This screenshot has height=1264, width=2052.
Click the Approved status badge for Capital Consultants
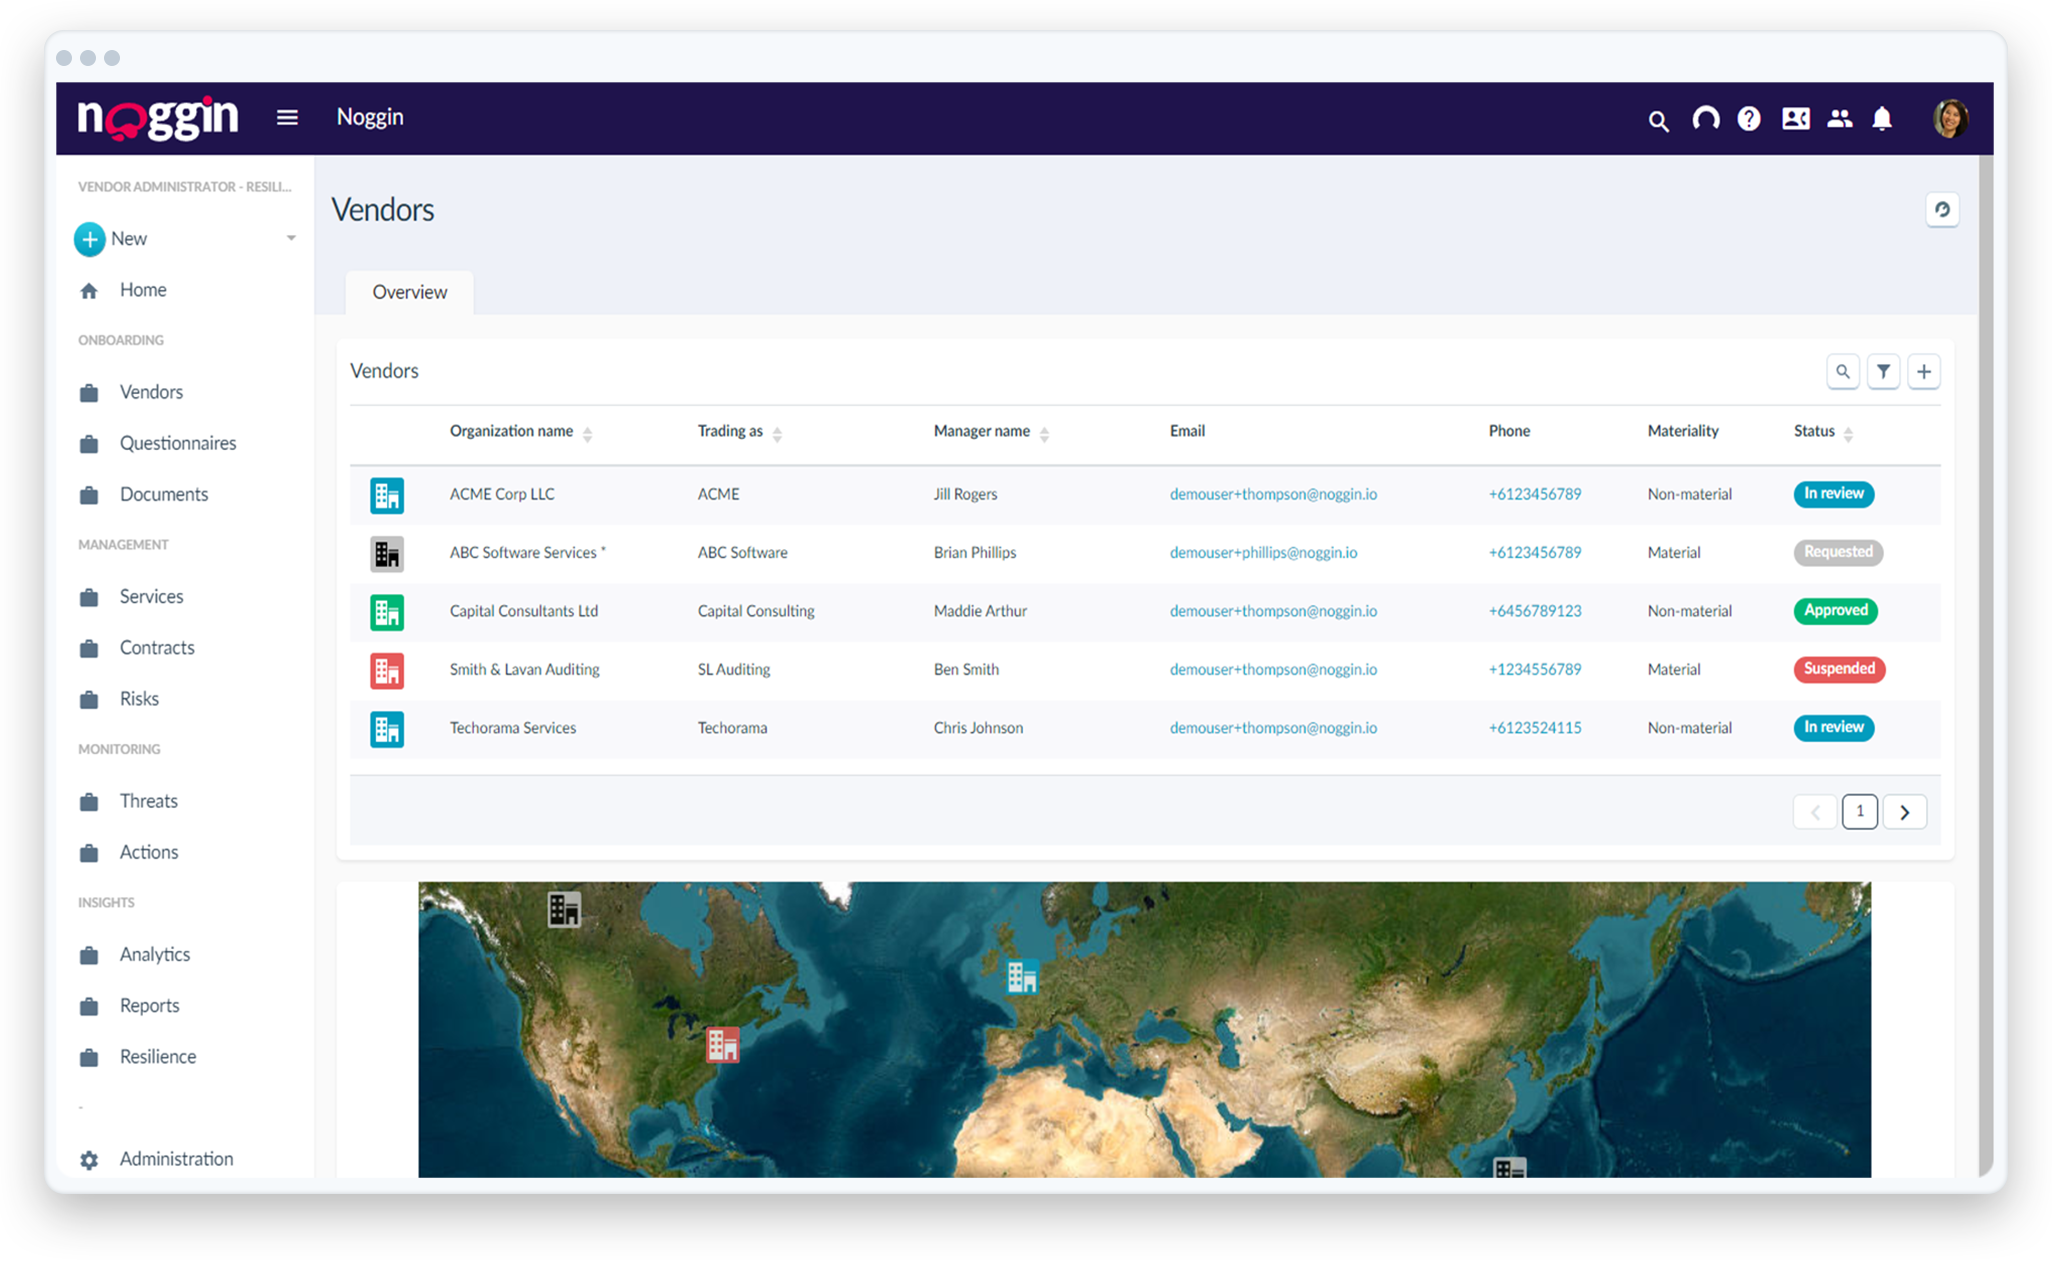pyautogui.click(x=1835, y=610)
